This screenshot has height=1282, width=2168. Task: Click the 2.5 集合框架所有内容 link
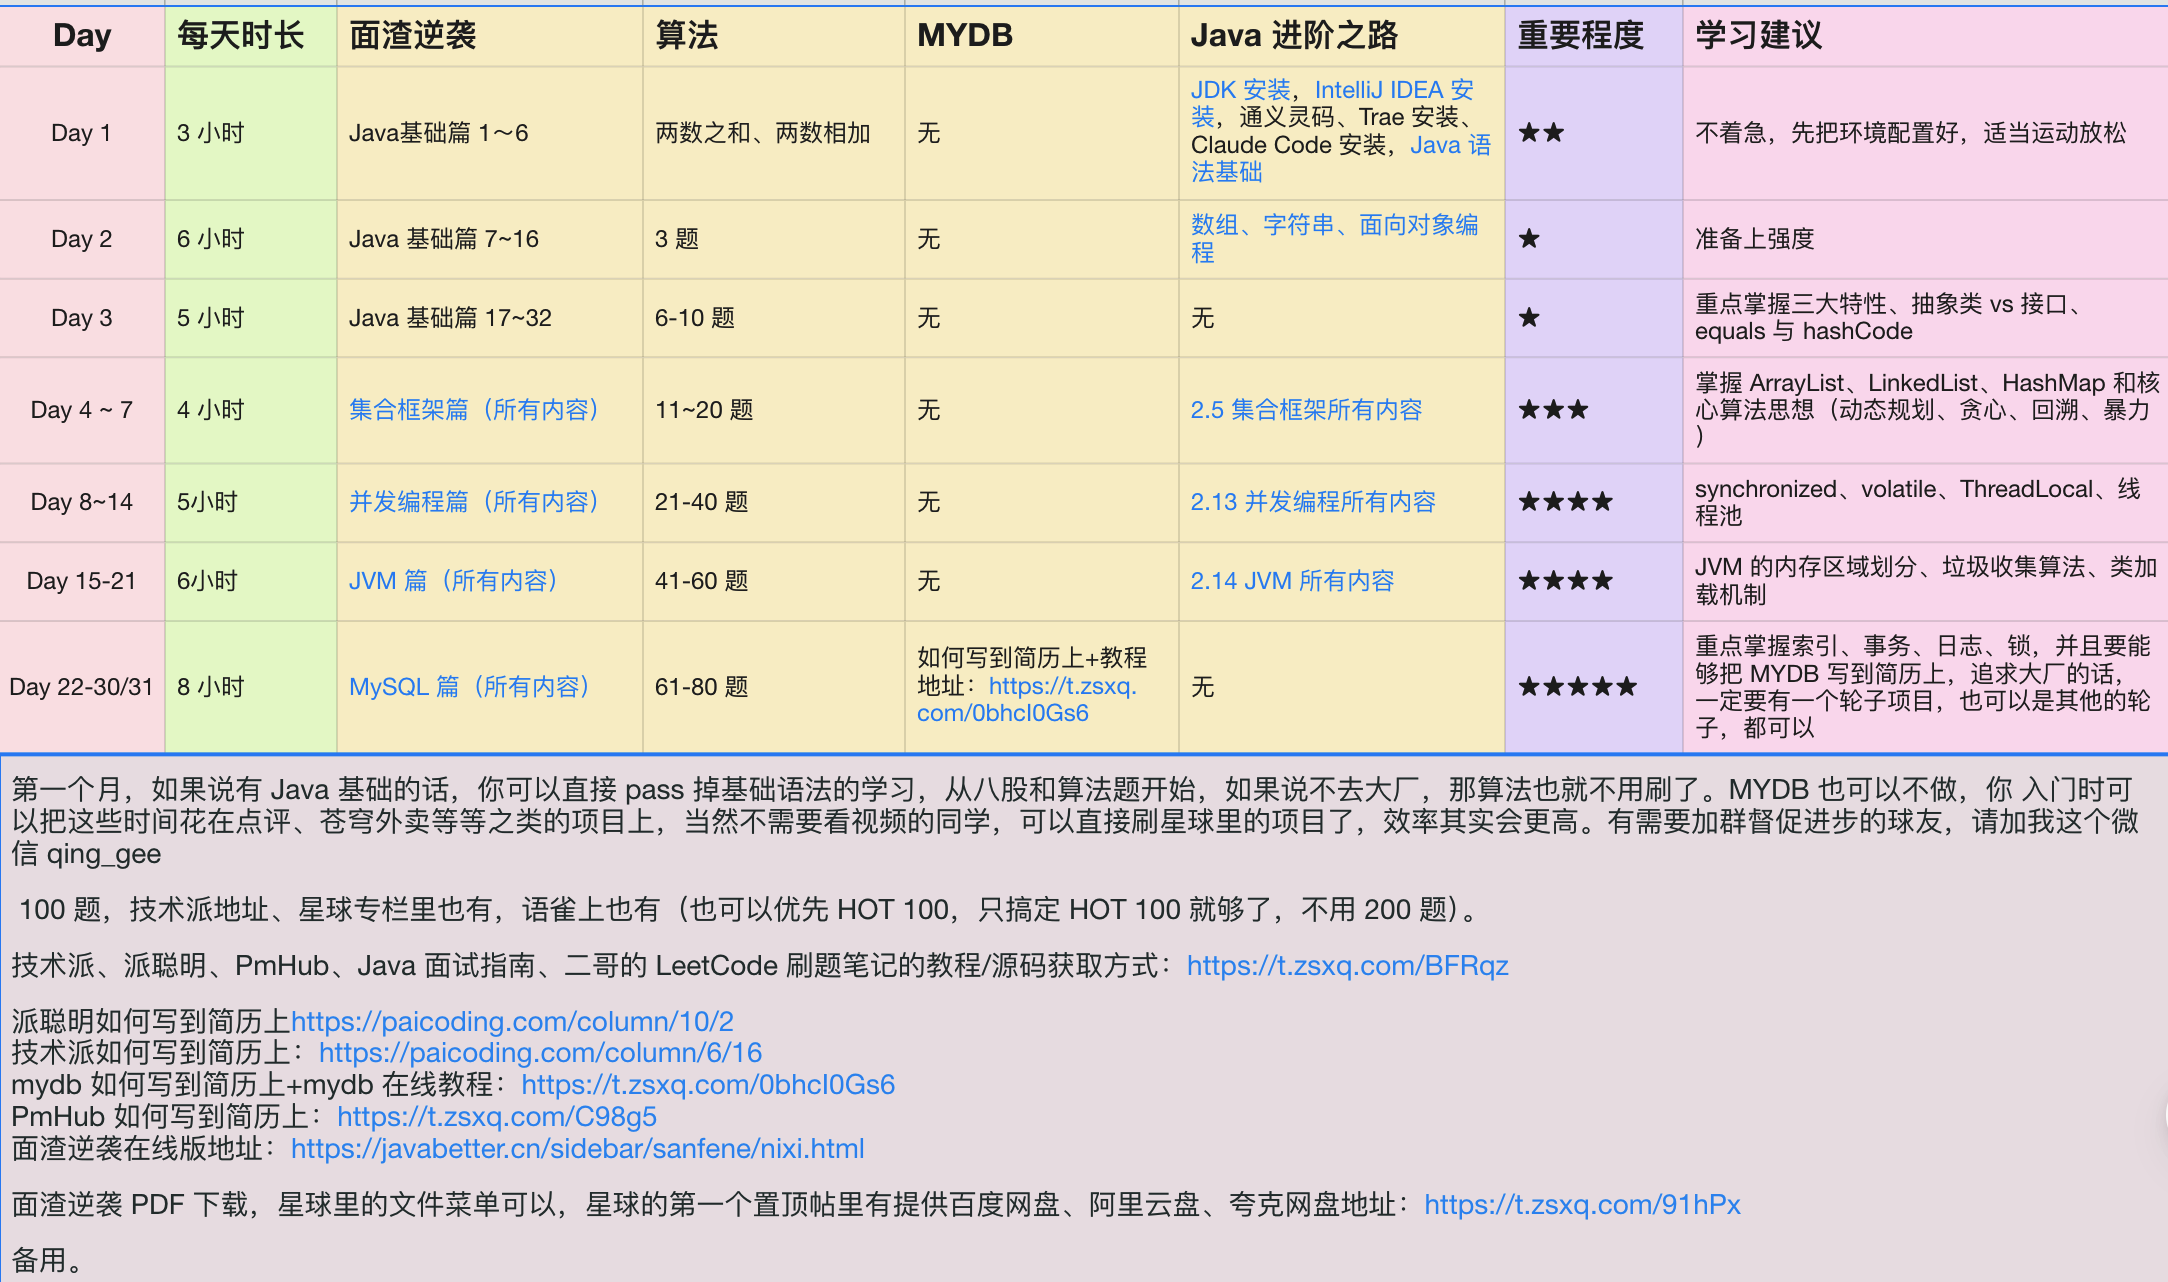[1305, 410]
